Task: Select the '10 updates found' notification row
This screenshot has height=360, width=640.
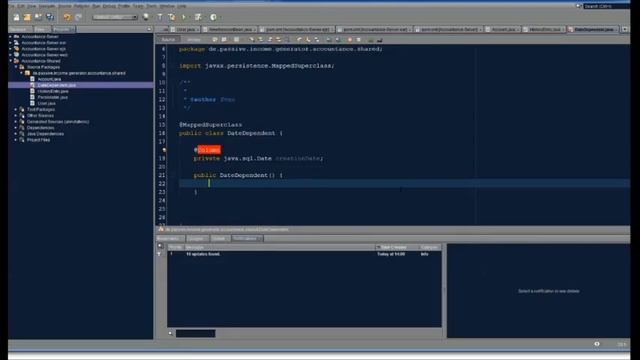Action: coord(304,254)
